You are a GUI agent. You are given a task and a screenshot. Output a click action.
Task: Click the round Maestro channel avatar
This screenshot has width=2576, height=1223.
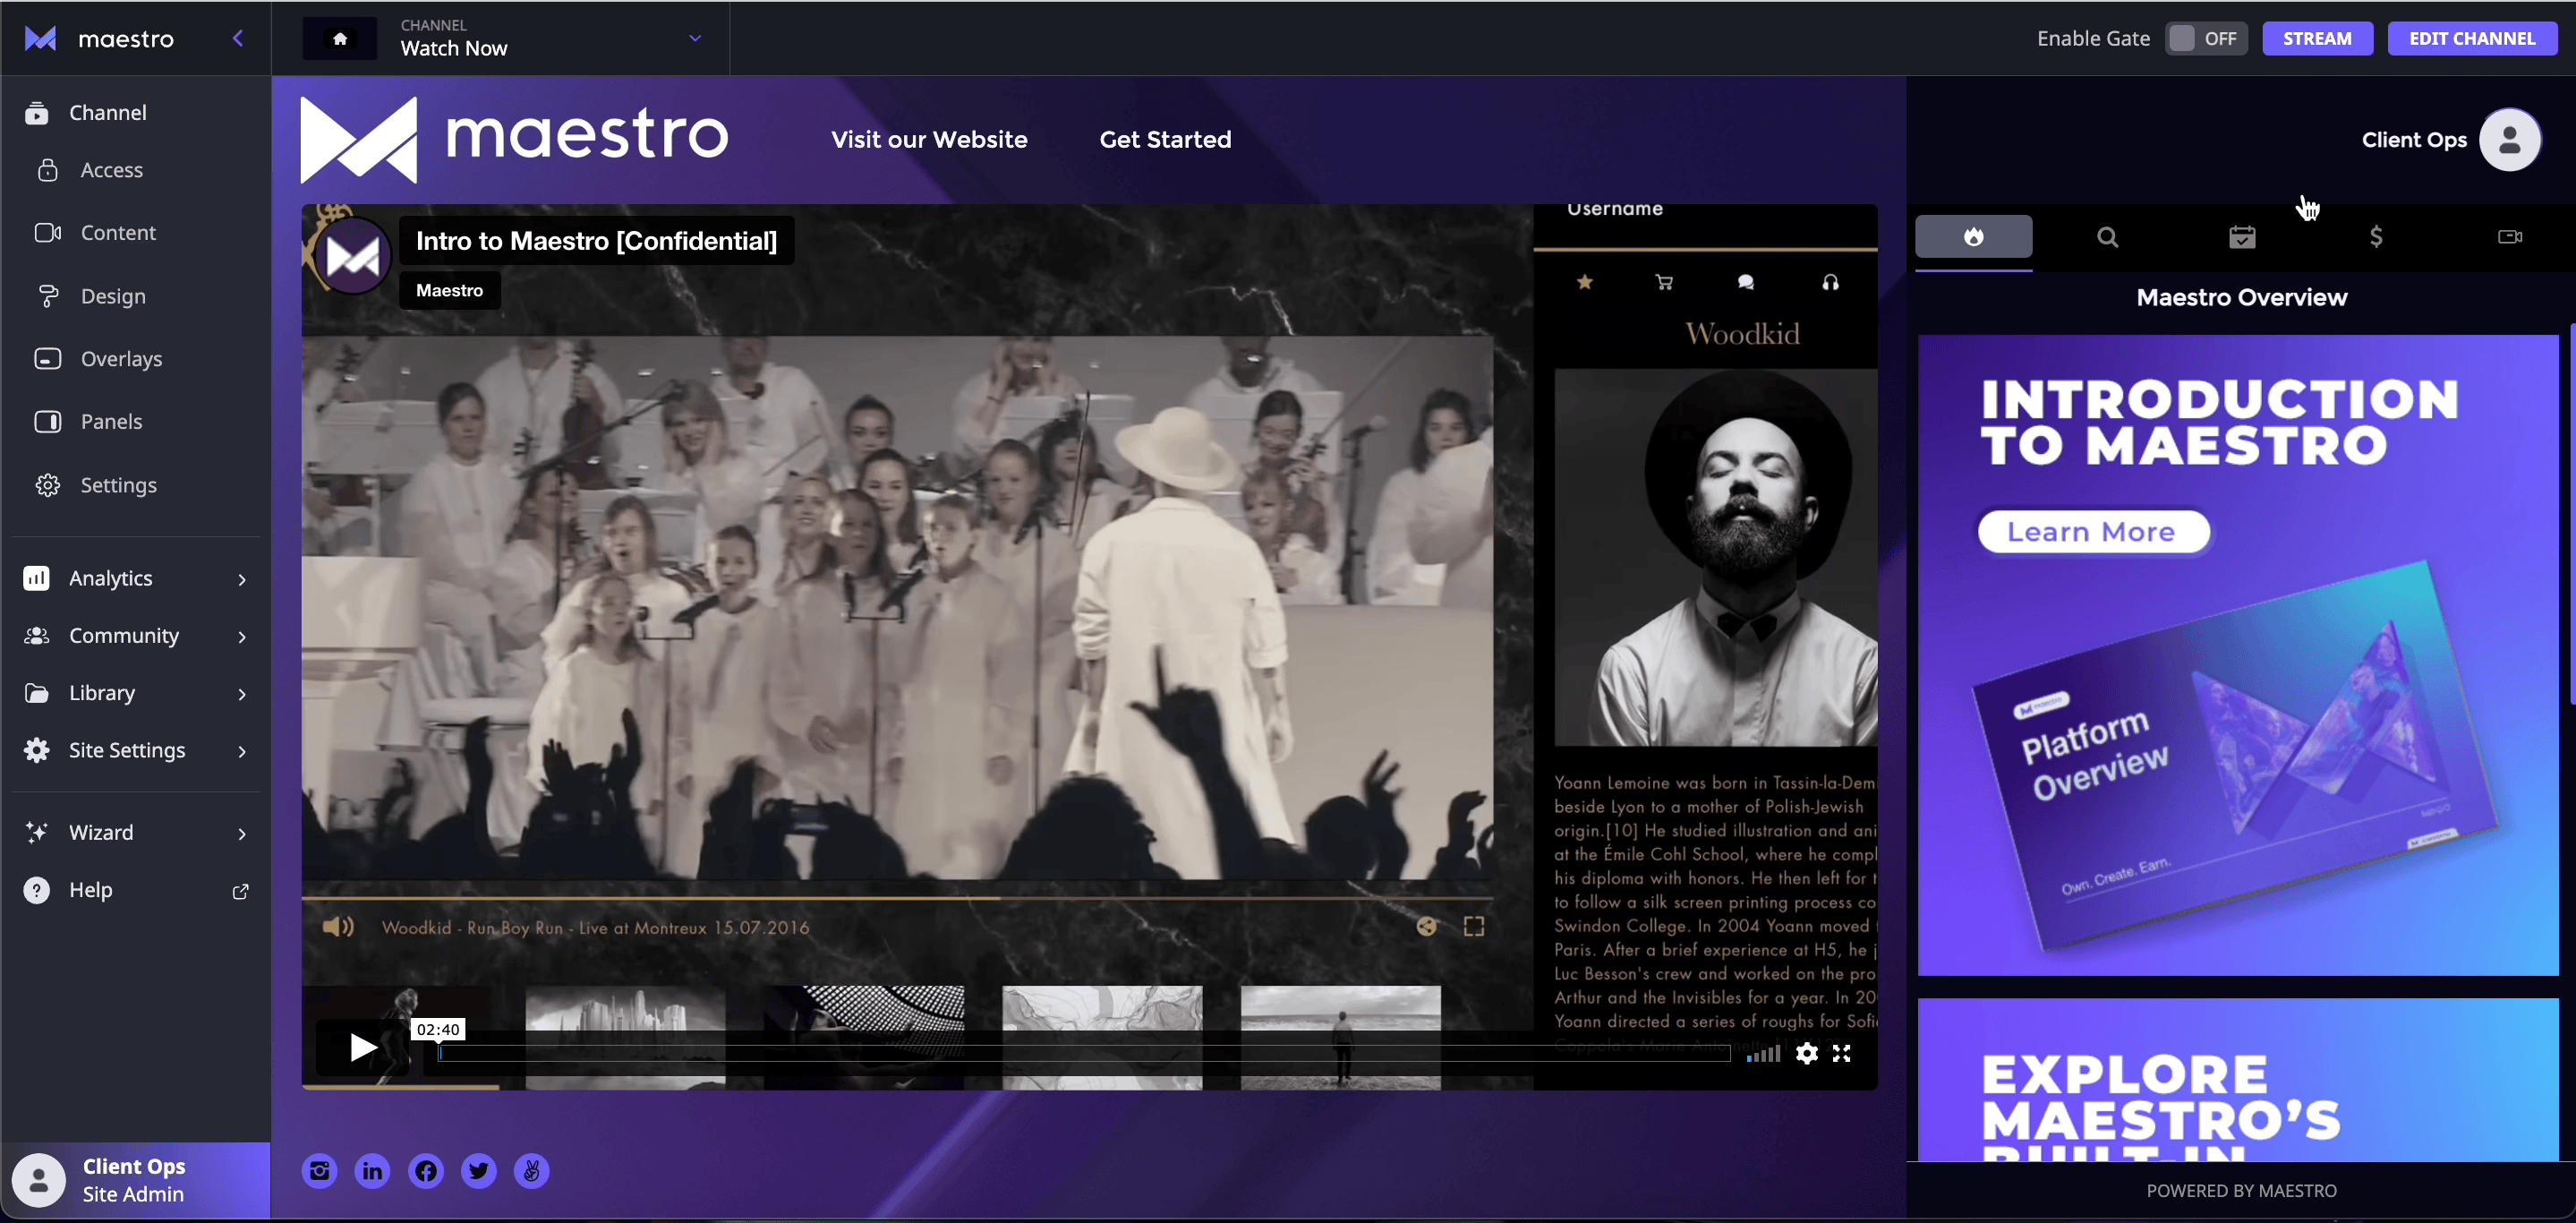[x=352, y=257]
